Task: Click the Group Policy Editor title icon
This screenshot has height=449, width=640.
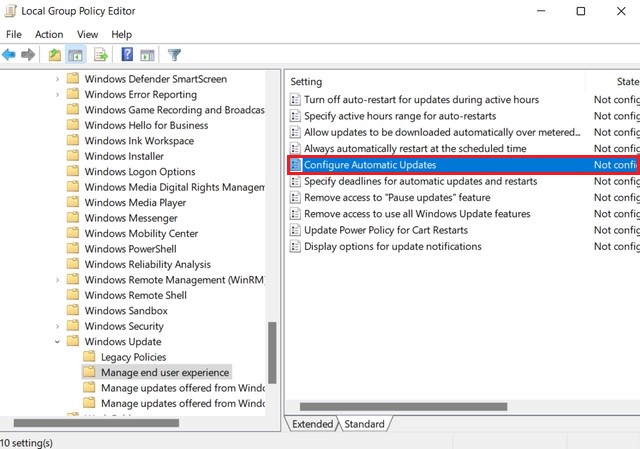Action: tap(10, 11)
